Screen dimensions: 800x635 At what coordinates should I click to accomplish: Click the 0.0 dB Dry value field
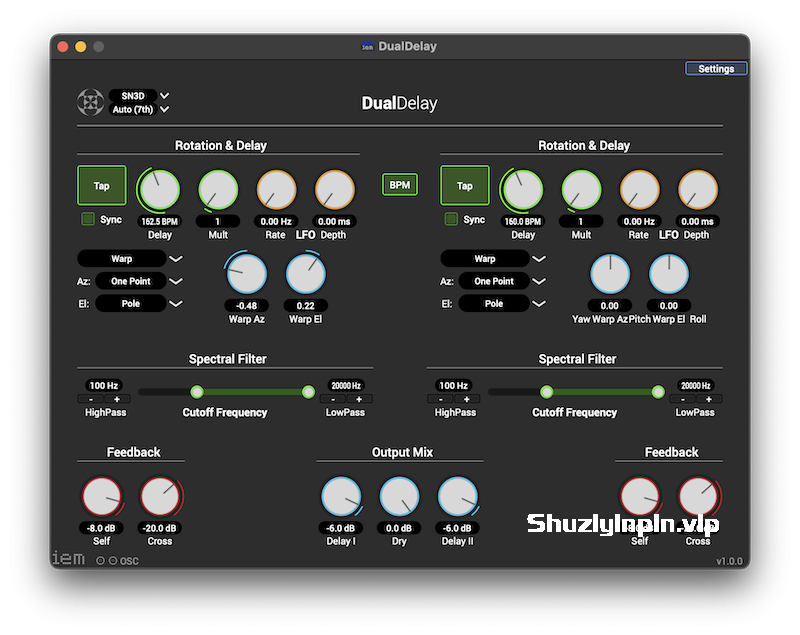coord(399,528)
